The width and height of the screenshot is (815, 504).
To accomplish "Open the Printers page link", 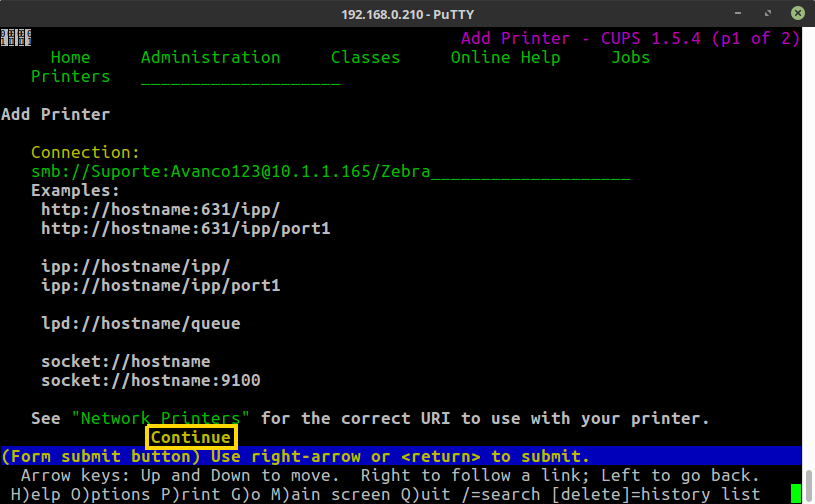I will [70, 76].
